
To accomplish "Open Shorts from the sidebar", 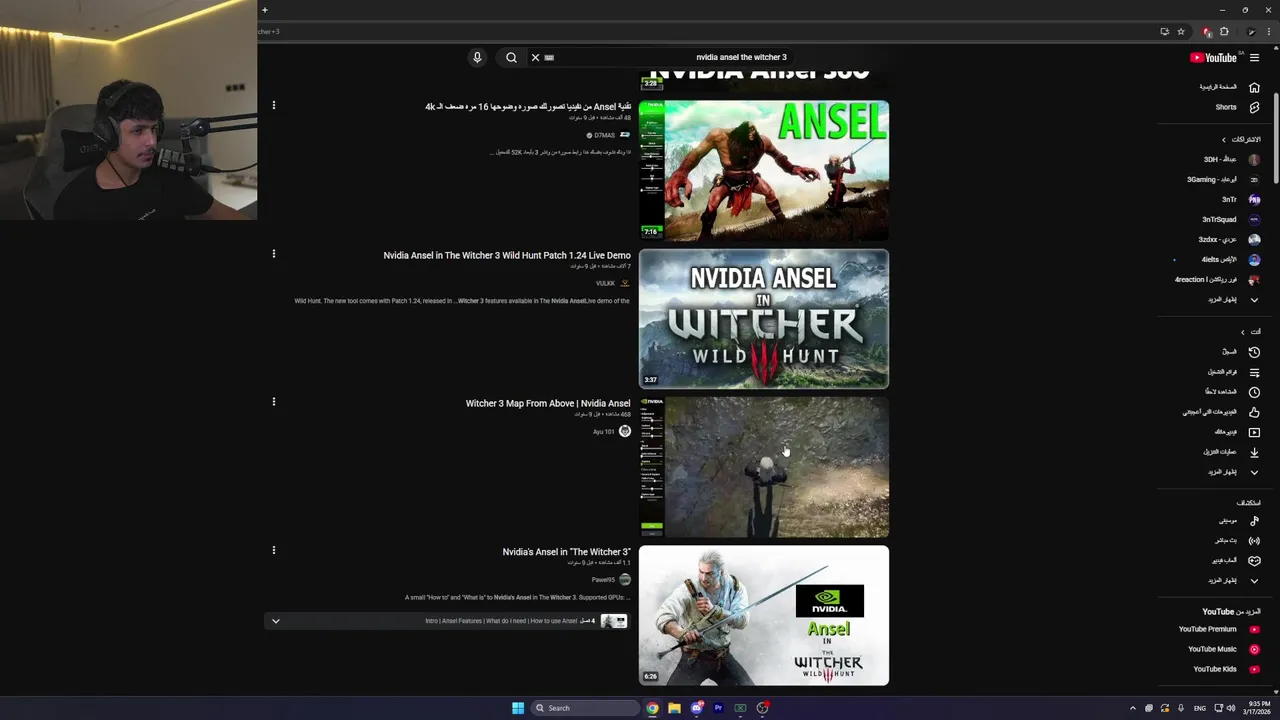I will (x=1237, y=107).
